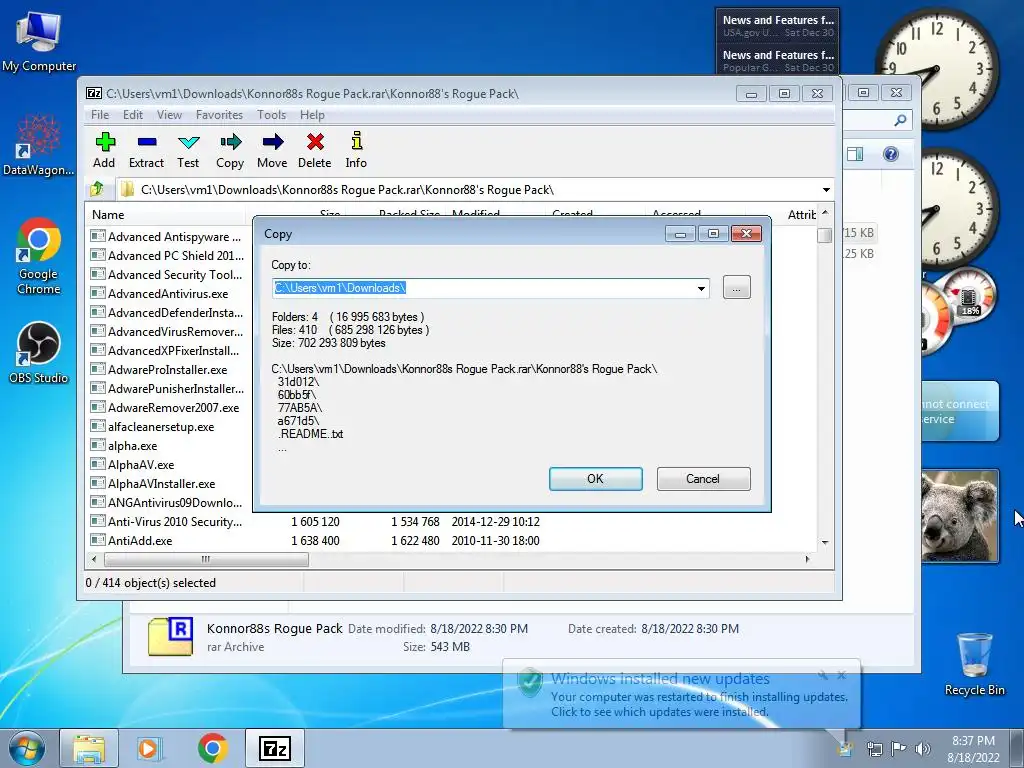Click Explorer search magnifier icon
Screen dimensions: 1024x768
click(901, 120)
